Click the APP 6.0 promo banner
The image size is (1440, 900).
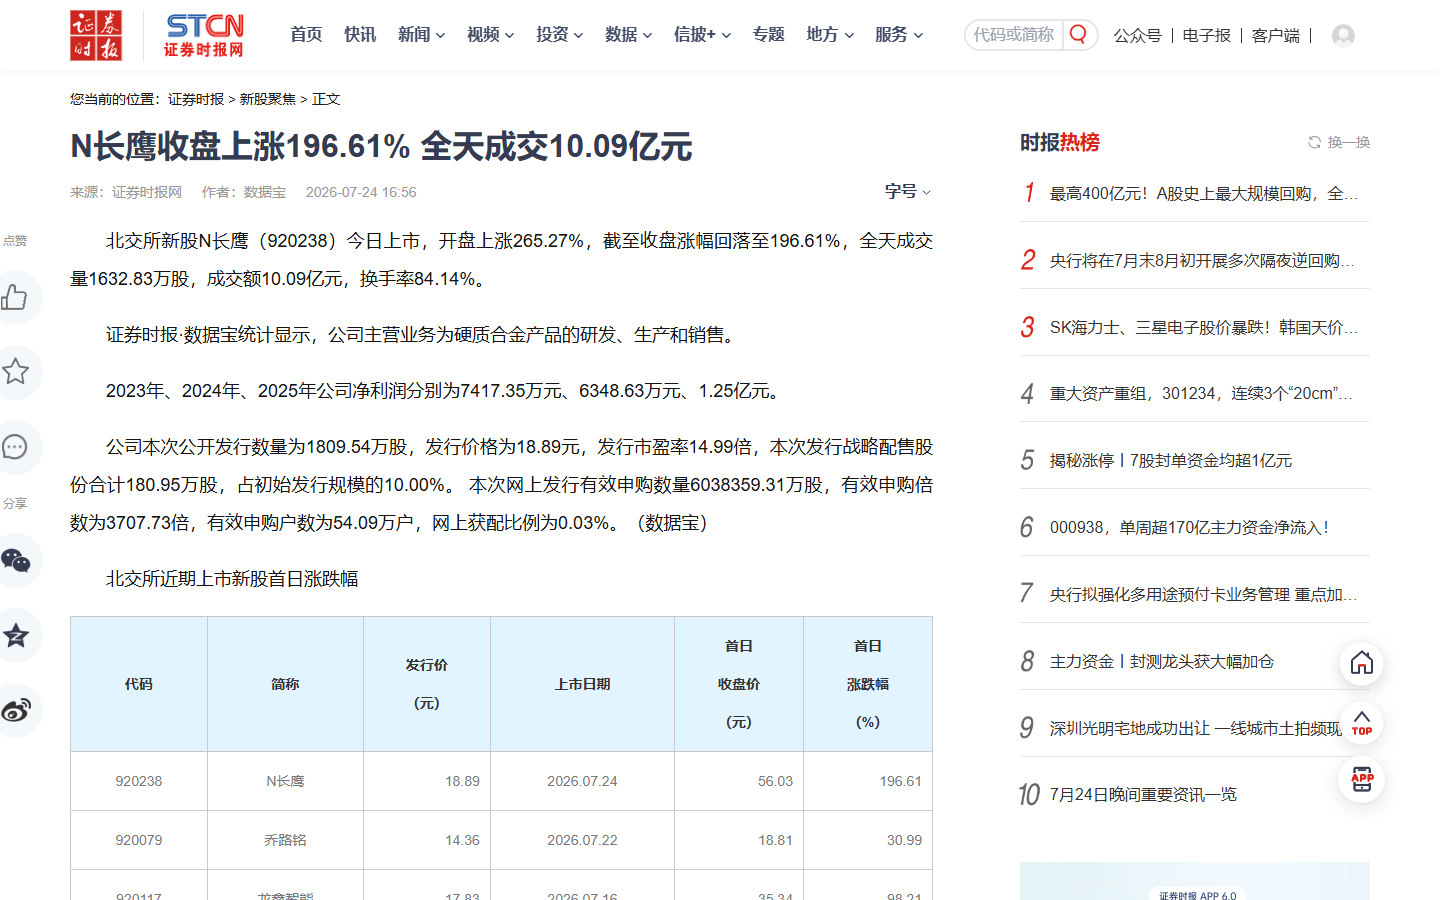click(x=1195, y=881)
